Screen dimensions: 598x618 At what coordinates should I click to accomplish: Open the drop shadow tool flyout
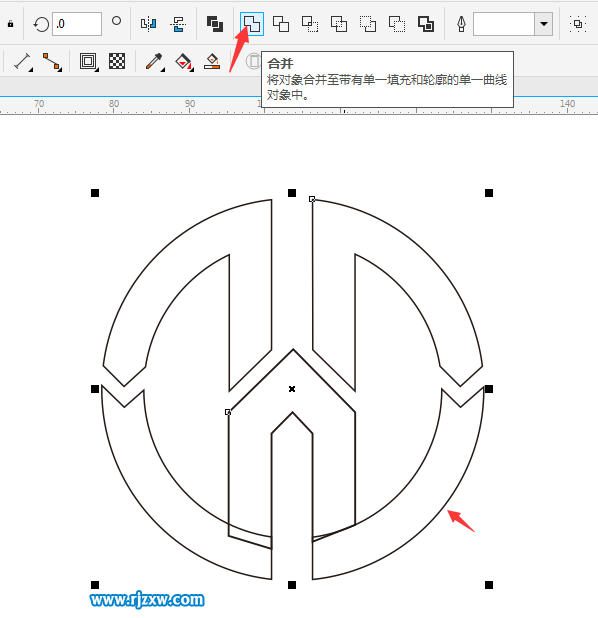point(88,62)
